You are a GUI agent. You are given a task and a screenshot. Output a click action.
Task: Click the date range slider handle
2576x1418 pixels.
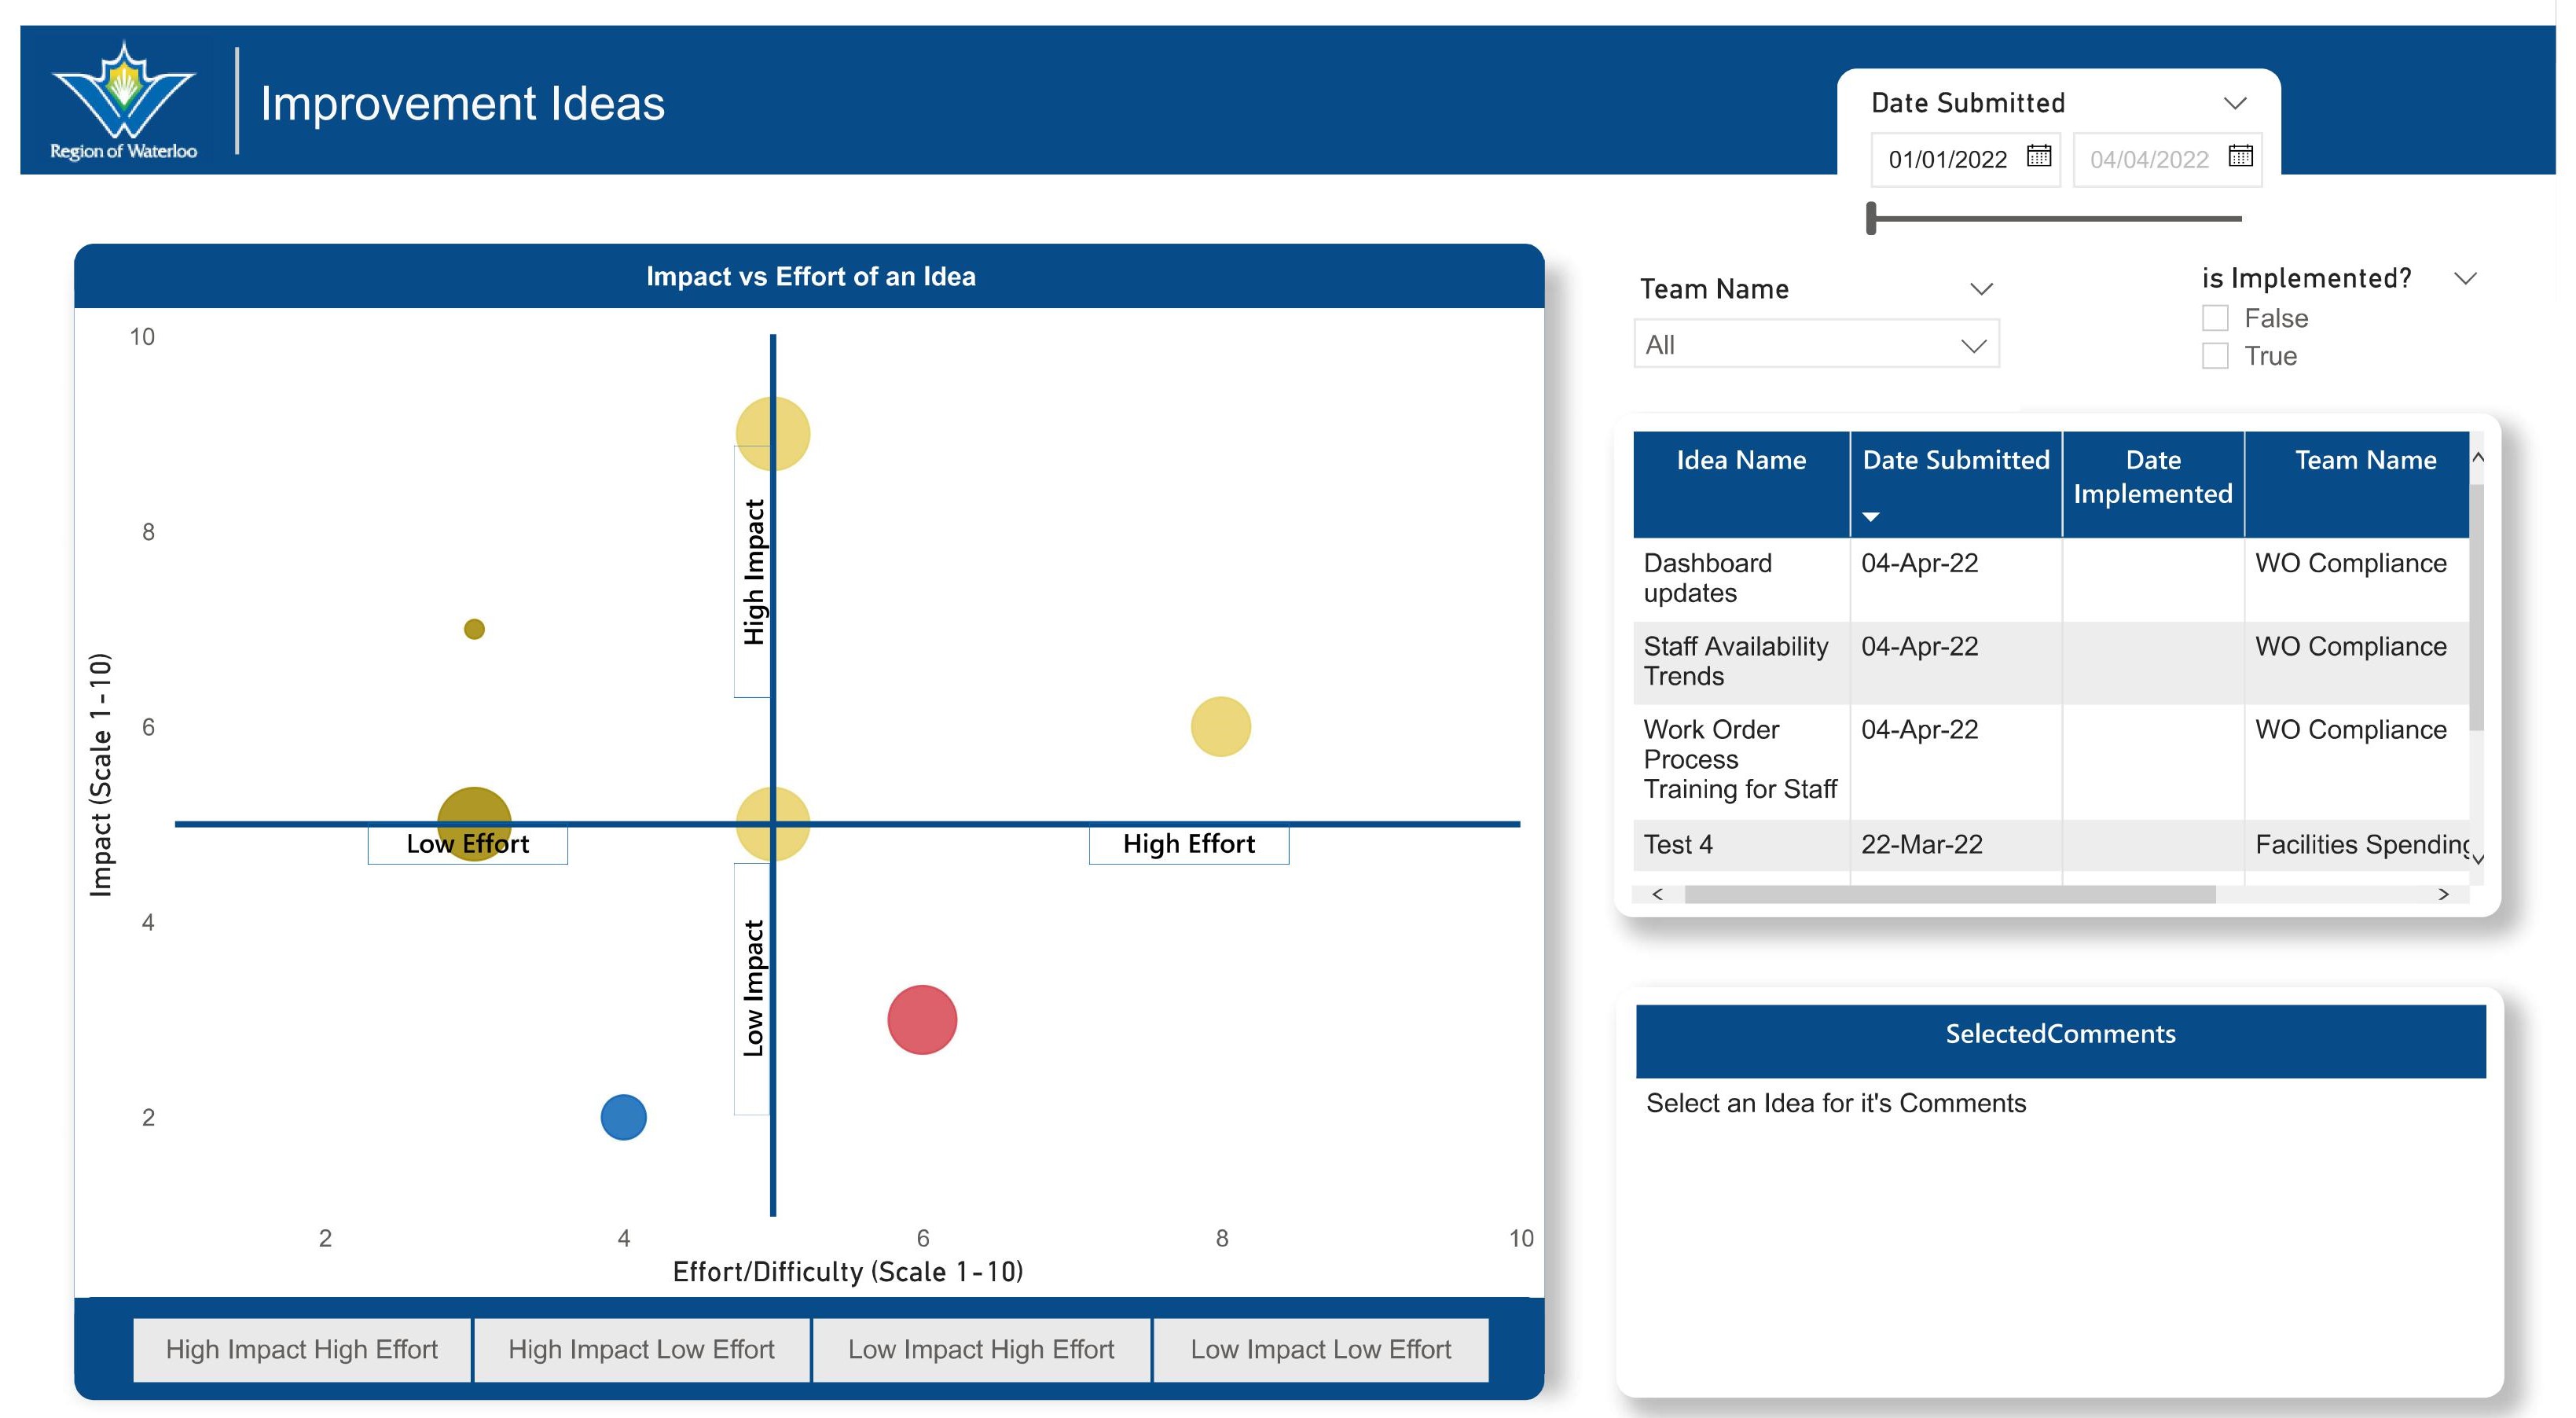1871,218
